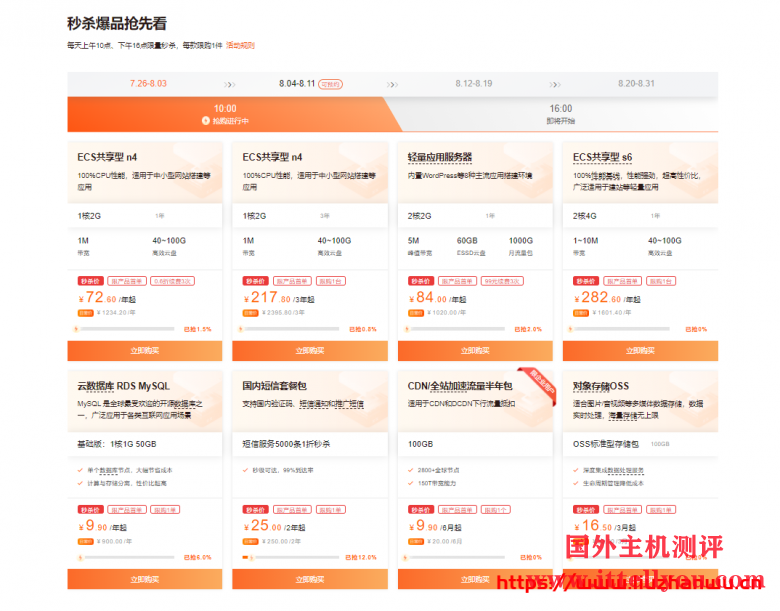This screenshot has width=780, height=611.
Task: Open the 云数据库 RDS MySQL card title
Action: (x=123, y=386)
